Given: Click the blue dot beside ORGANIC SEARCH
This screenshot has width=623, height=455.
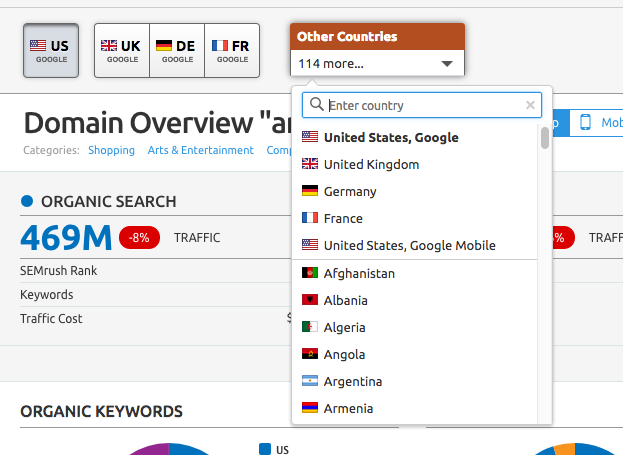Looking at the screenshot, I should 27,201.
